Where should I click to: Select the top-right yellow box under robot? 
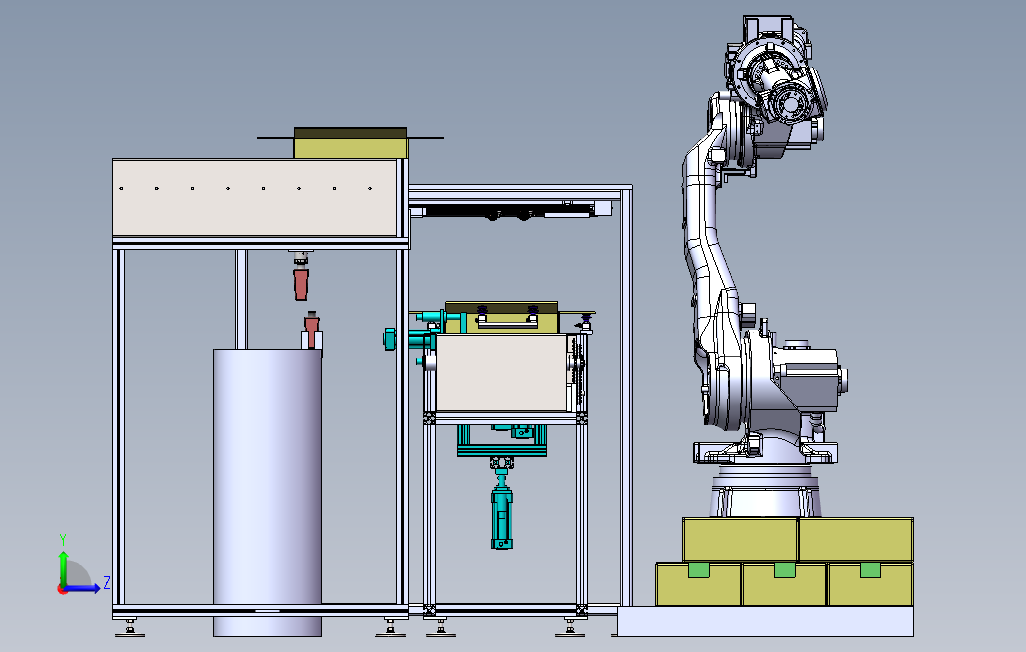[856, 540]
